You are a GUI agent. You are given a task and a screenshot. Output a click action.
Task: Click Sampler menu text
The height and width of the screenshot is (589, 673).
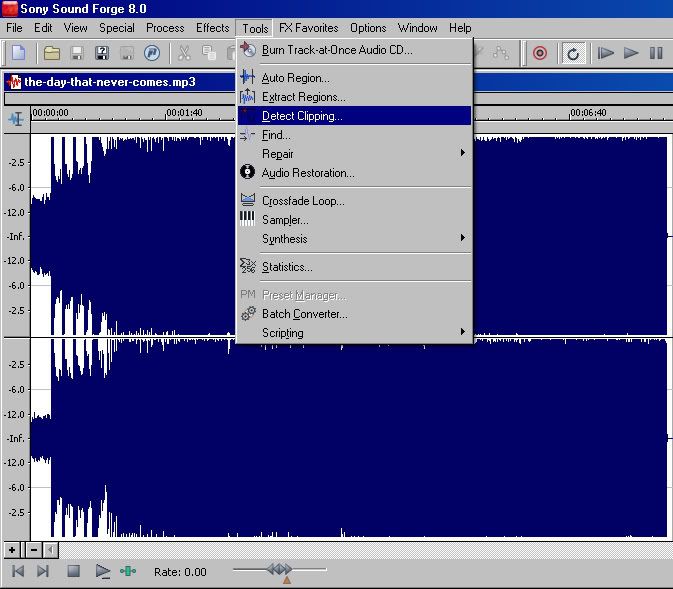pyautogui.click(x=285, y=220)
